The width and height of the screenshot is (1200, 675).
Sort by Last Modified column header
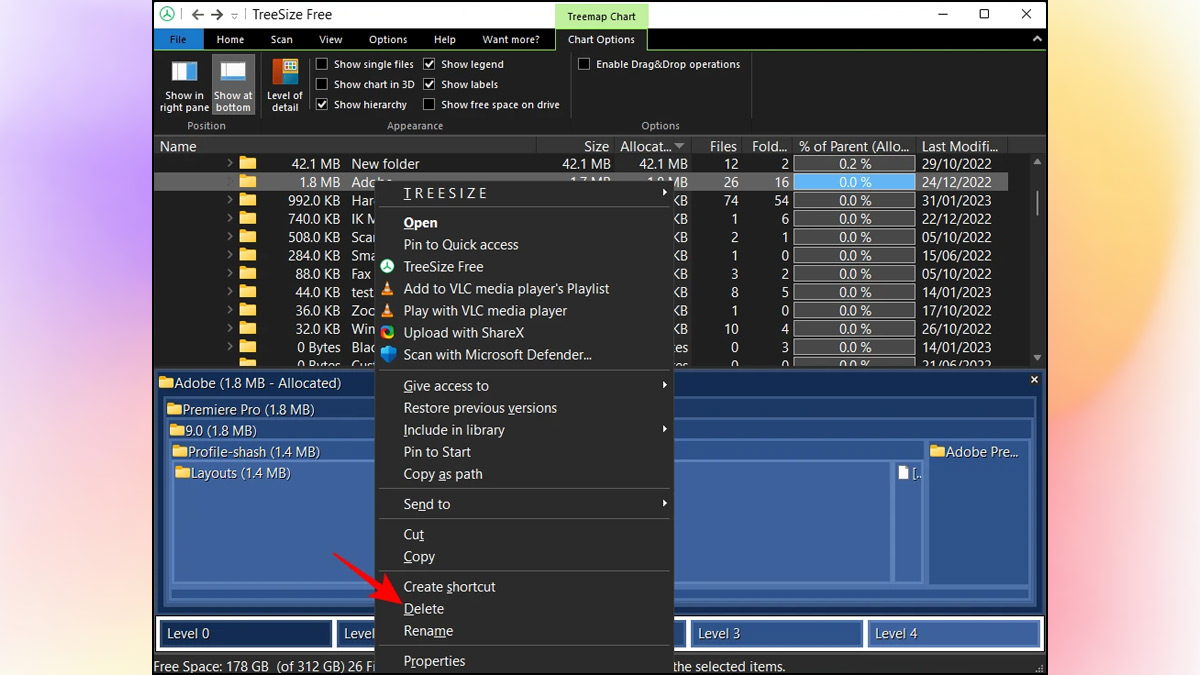click(959, 146)
